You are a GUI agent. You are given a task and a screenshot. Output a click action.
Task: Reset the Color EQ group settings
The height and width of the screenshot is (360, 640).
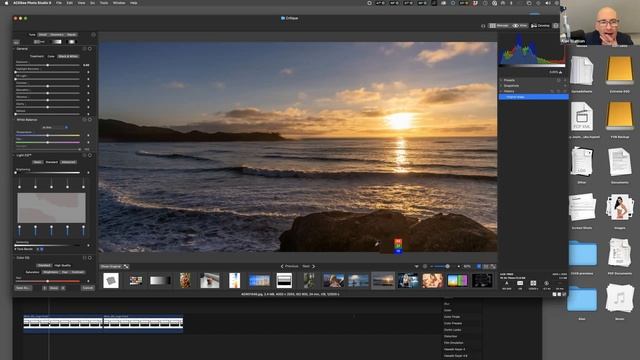(90, 258)
